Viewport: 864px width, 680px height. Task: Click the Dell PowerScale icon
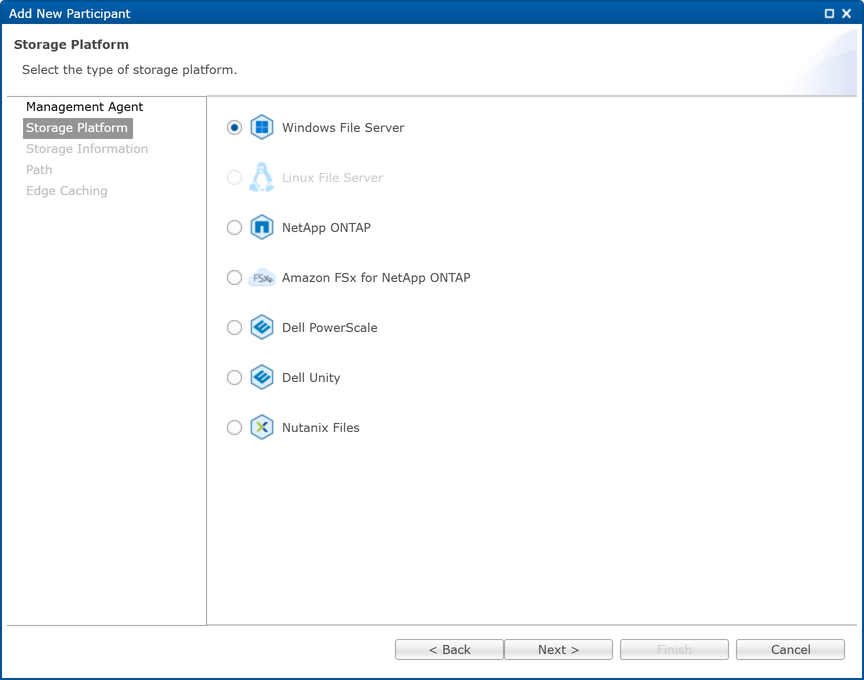pos(262,327)
